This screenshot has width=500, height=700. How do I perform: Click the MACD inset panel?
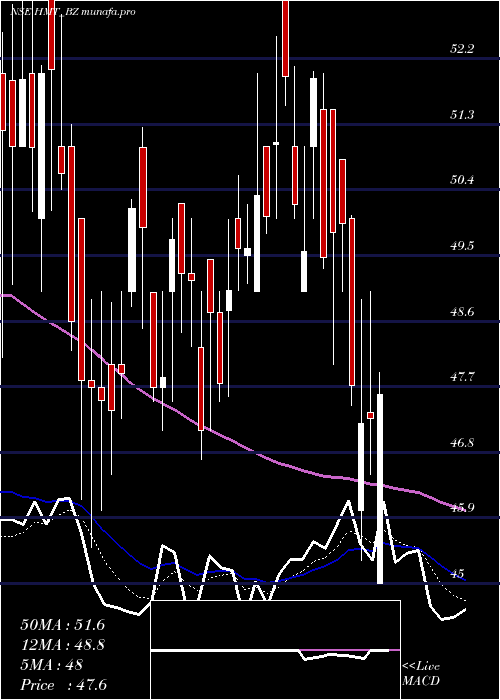coord(275,650)
